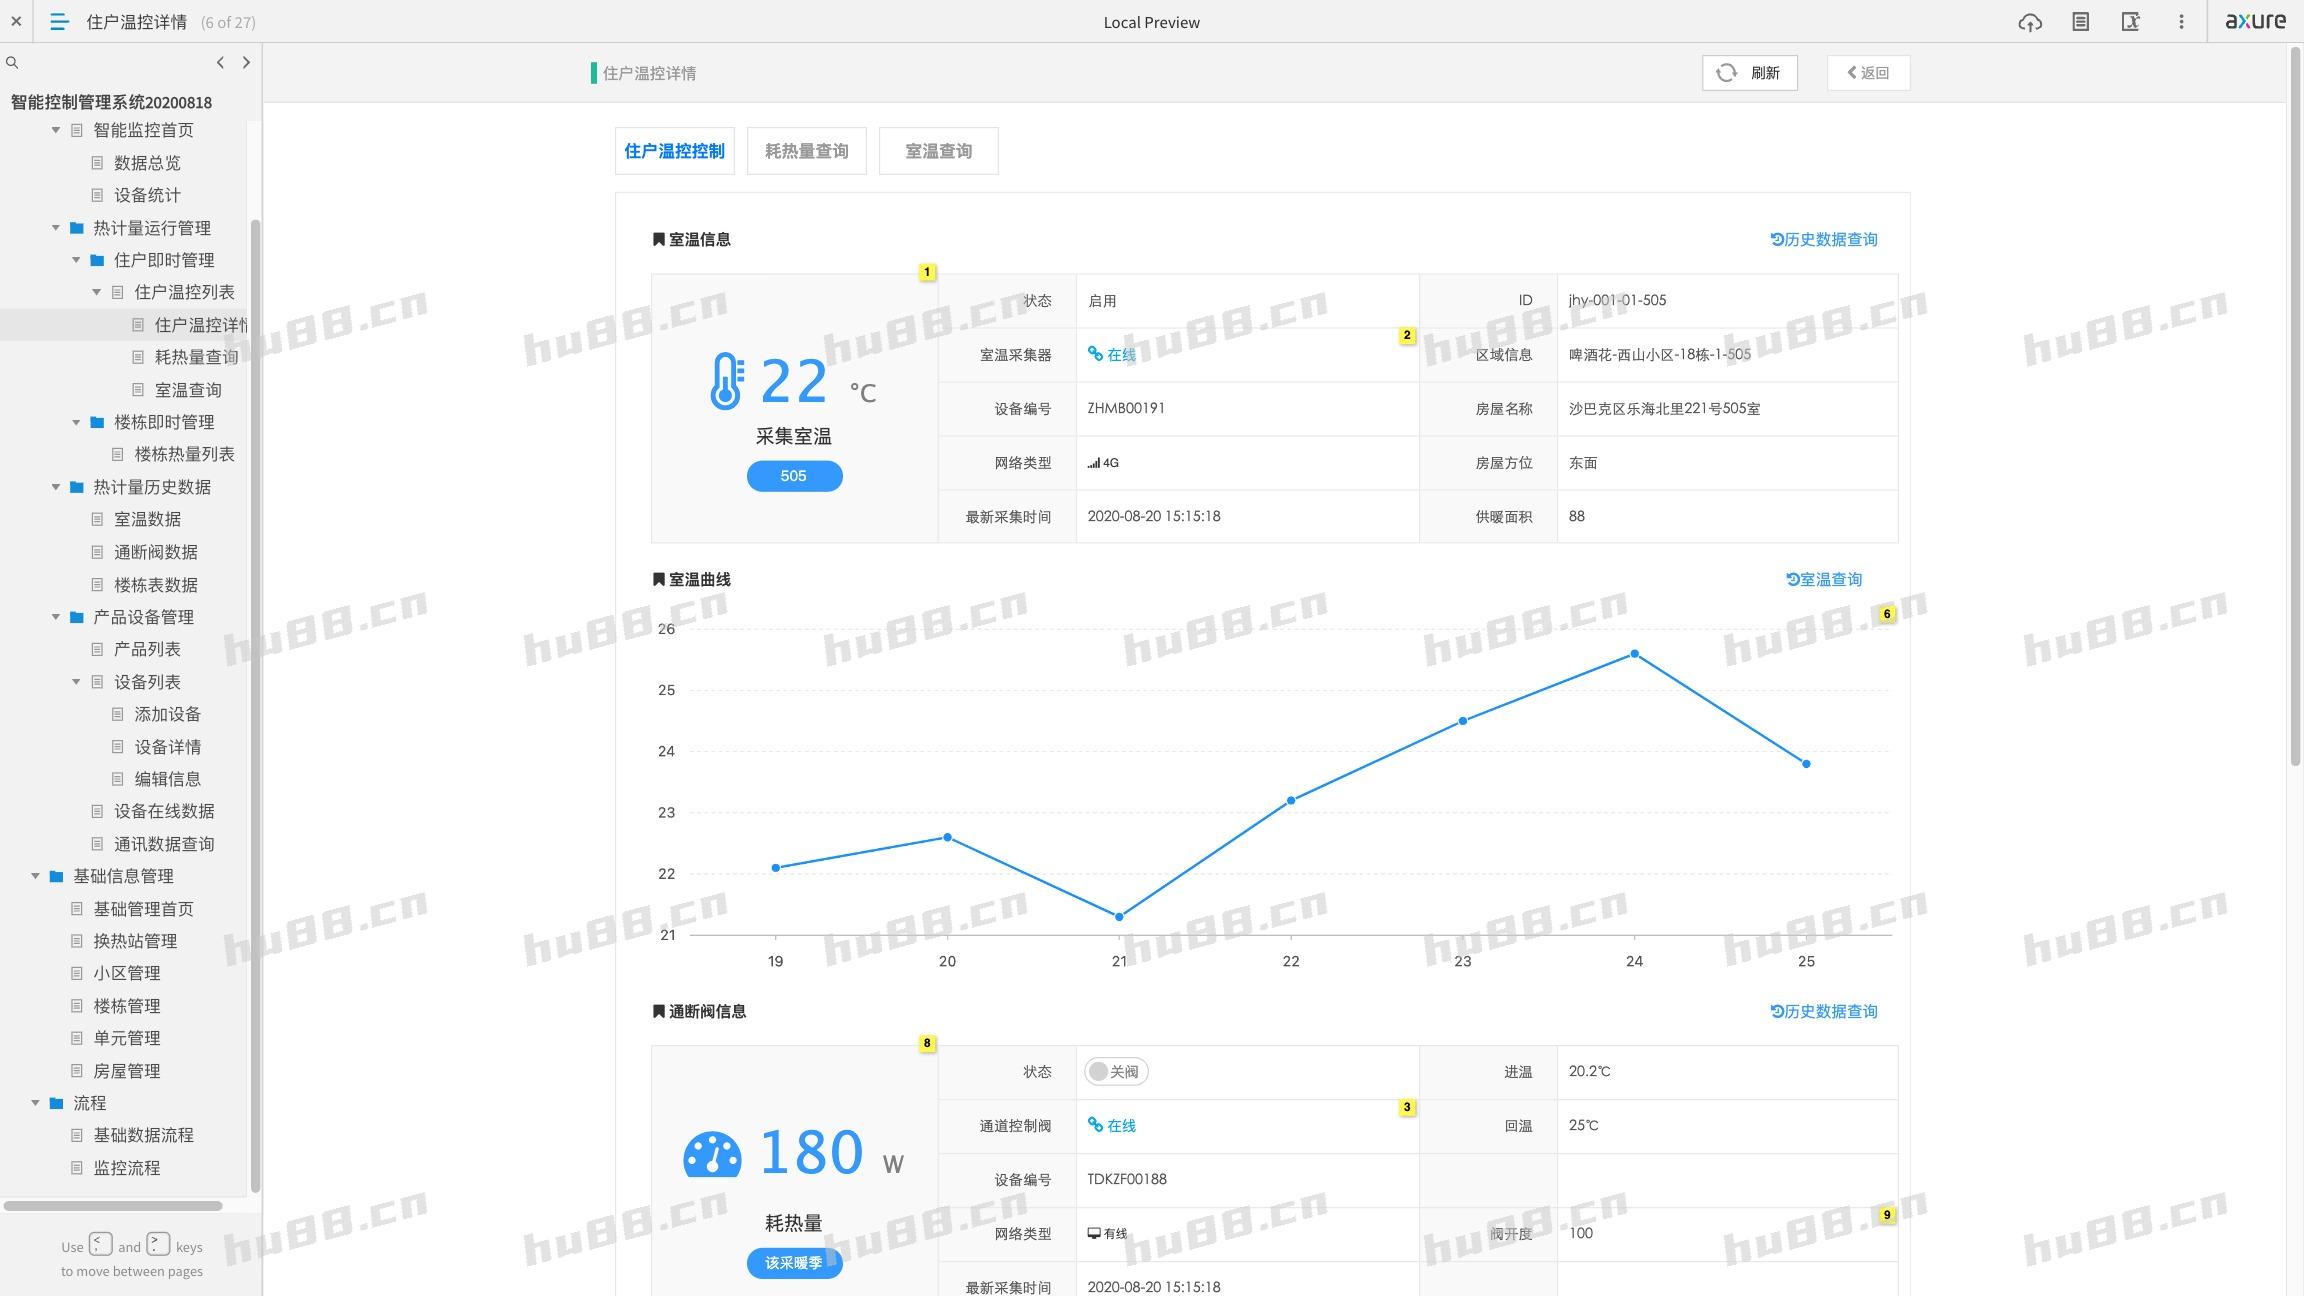Click the hamburger sitemap menu icon
This screenshot has height=1296, width=2304.
coord(59,21)
